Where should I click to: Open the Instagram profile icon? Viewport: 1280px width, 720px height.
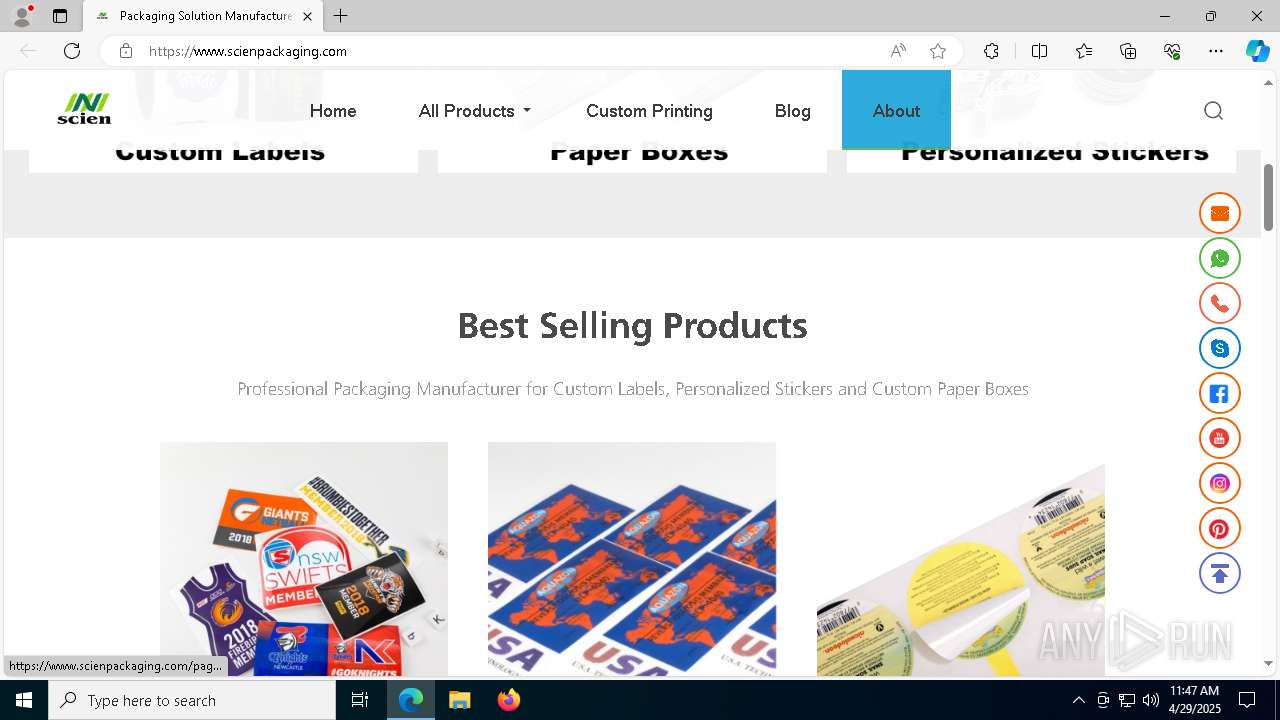point(1220,483)
